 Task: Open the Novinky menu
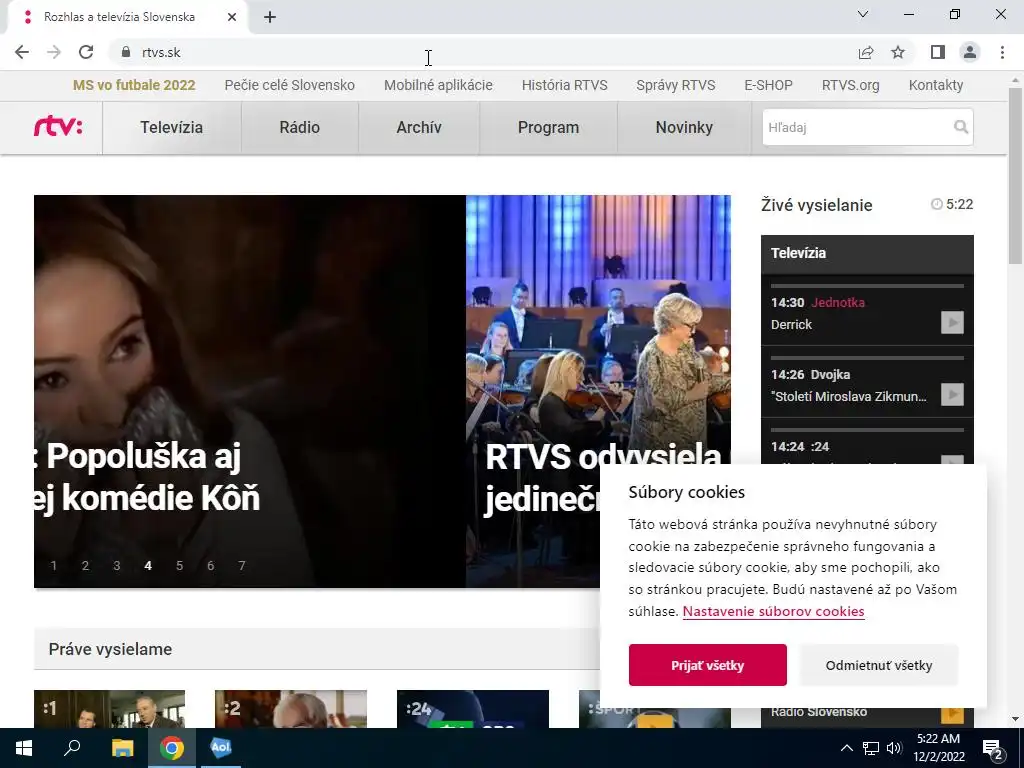tap(684, 127)
